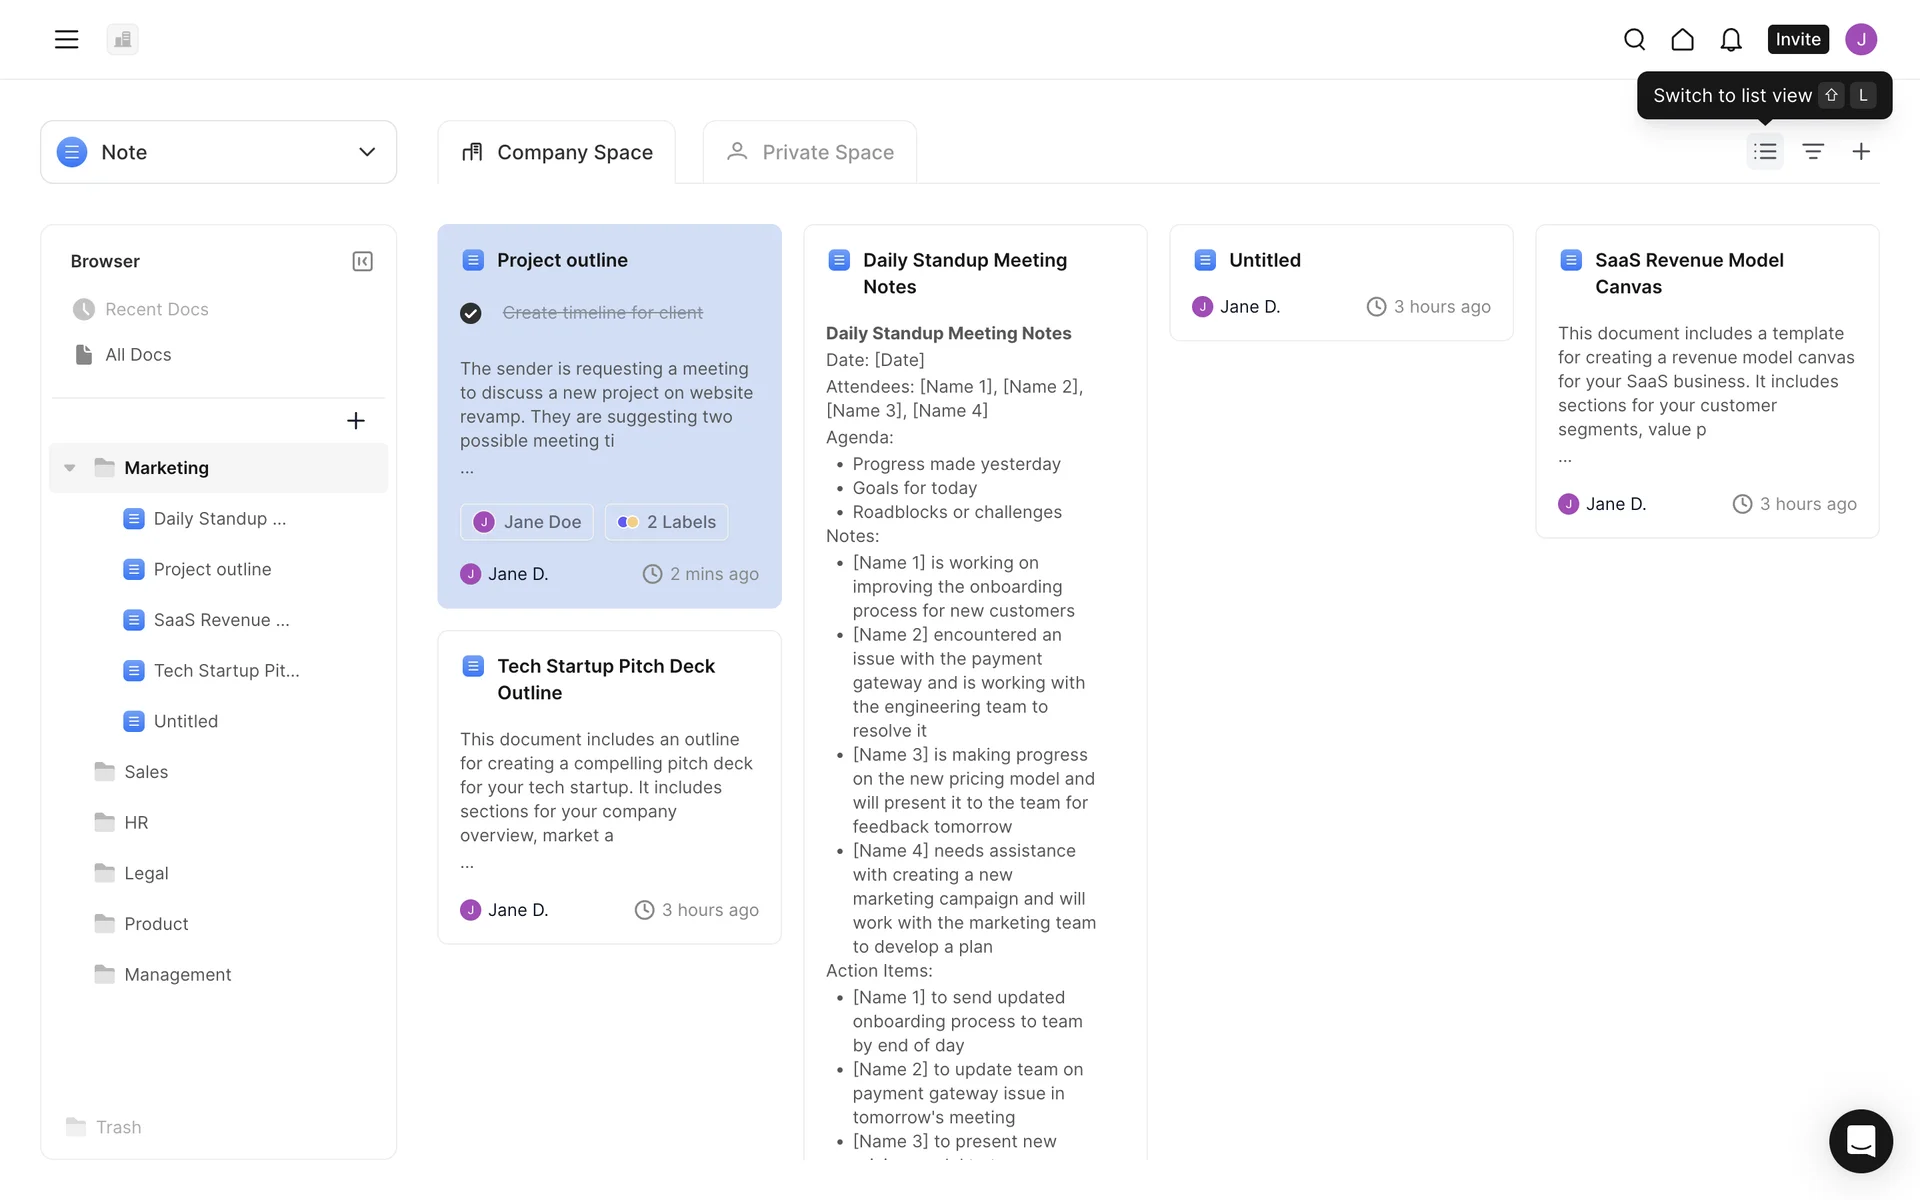
Task: Open Recent Docs
Action: point(156,310)
